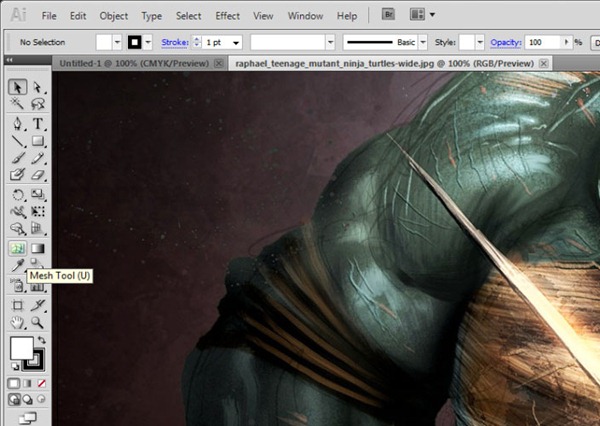This screenshot has height=426, width=600.
Task: Close the Untitled-1 tab
Action: coord(218,63)
